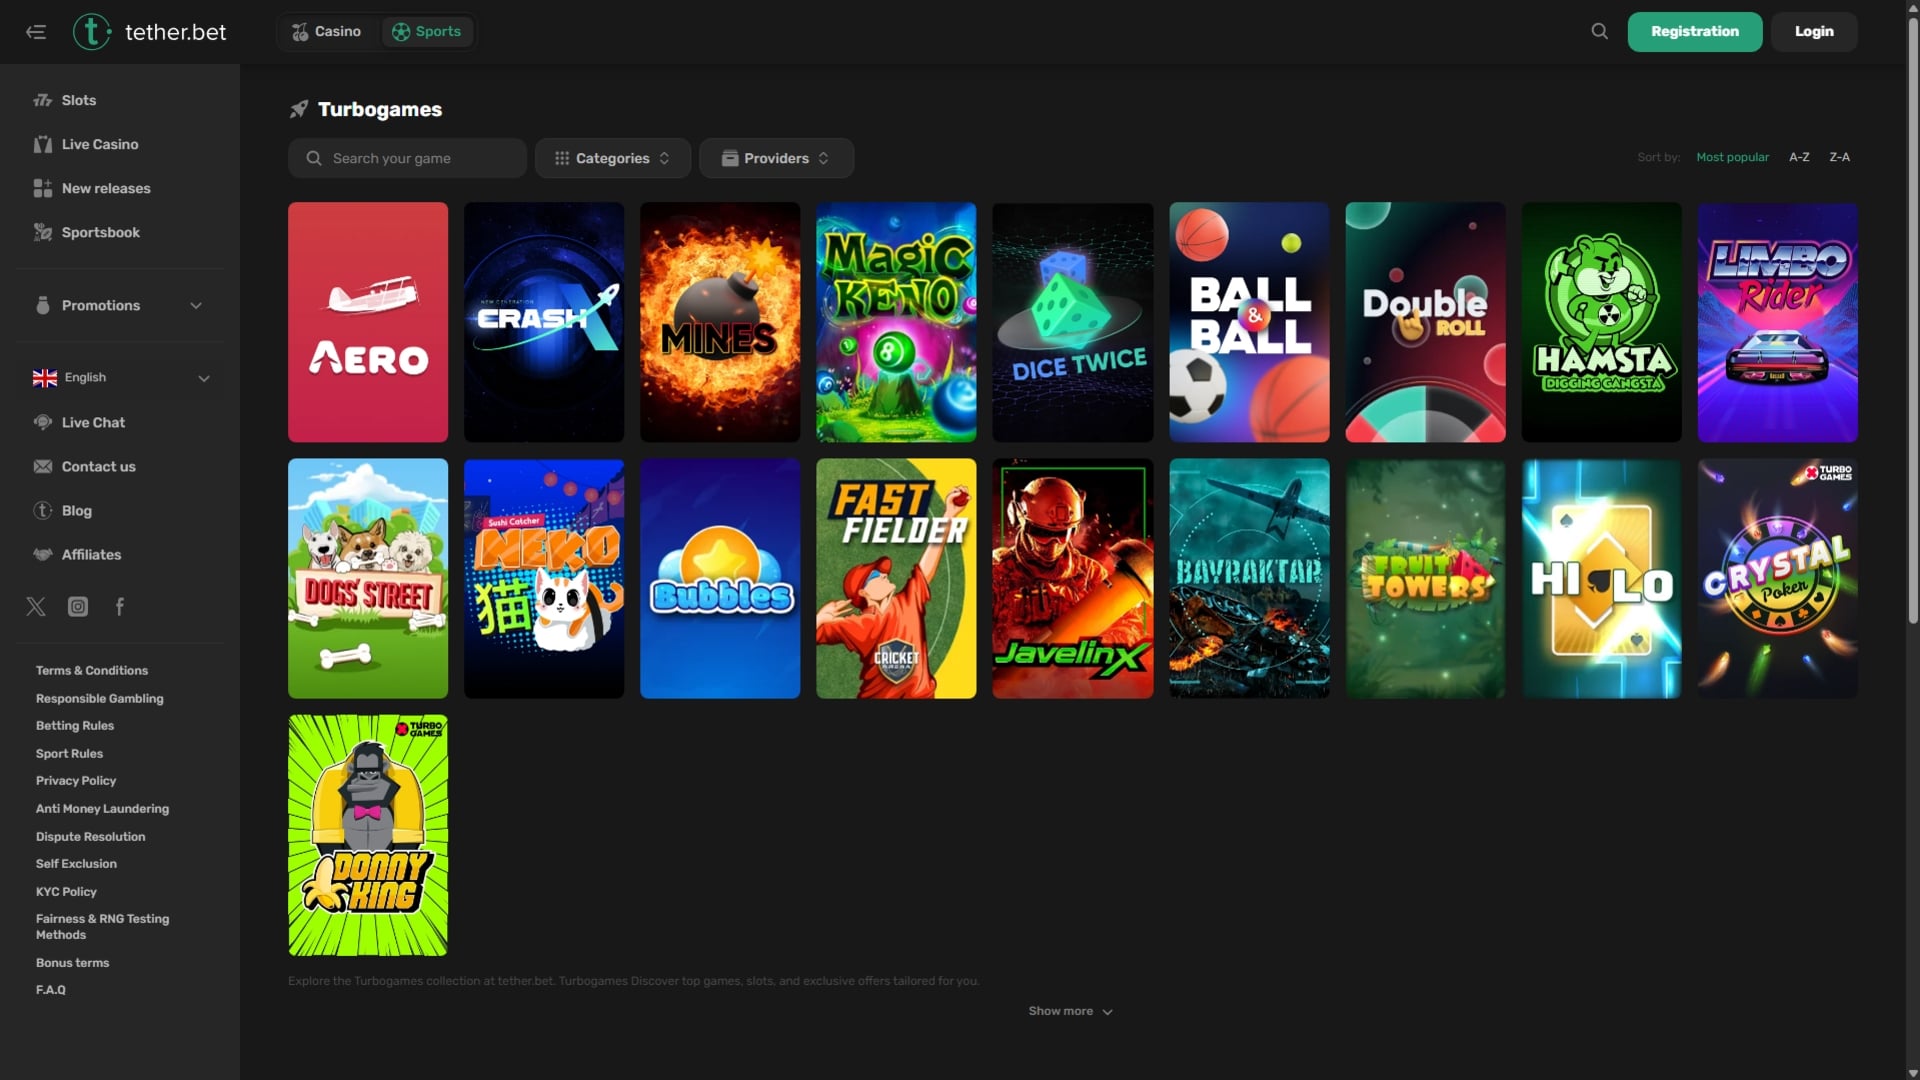Viewport: 1920px width, 1080px height.
Task: Expand Show more description text
Action: point(1071,1011)
